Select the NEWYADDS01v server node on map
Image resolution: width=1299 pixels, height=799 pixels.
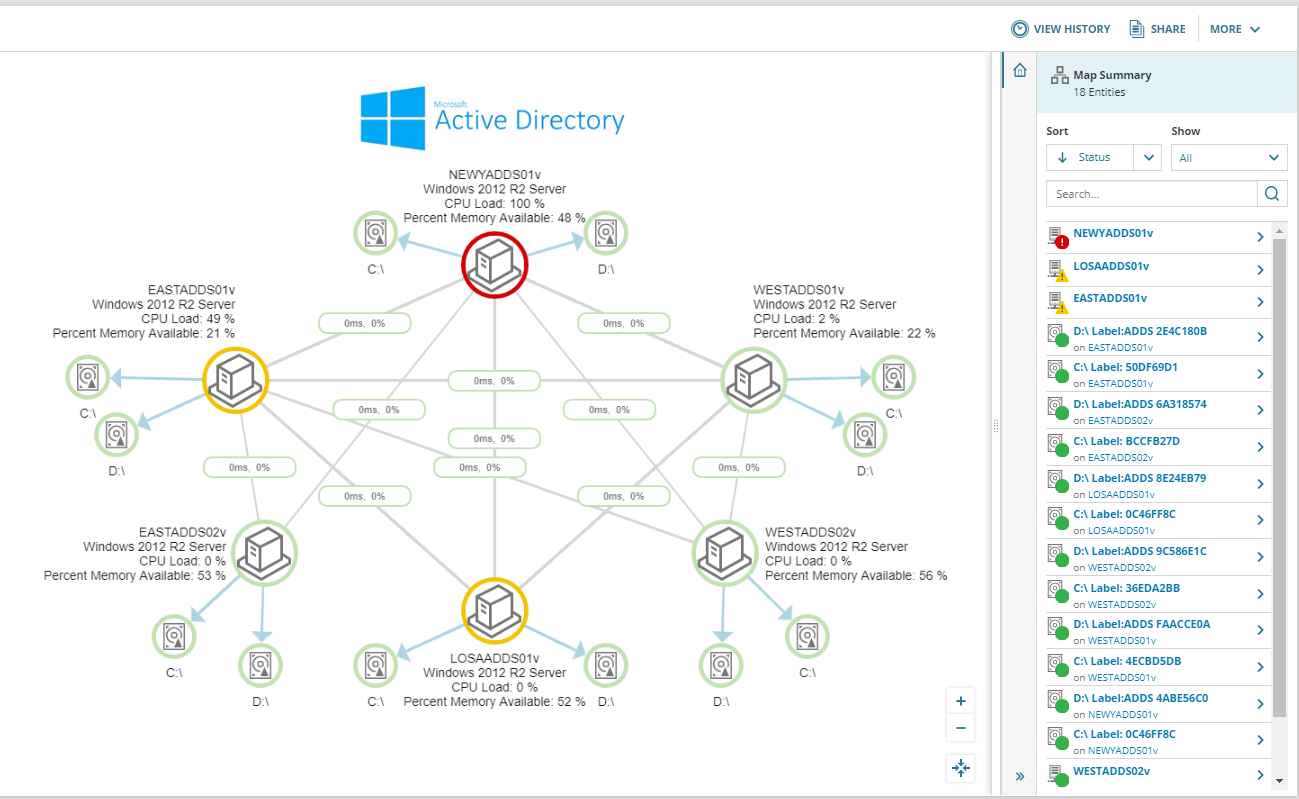pyautogui.click(x=494, y=264)
